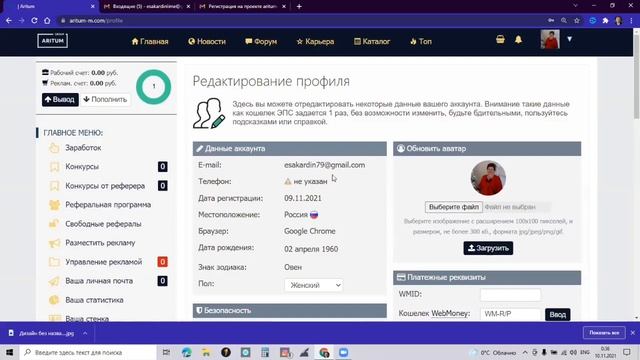Click the Реферальная программа people icon

point(54,204)
